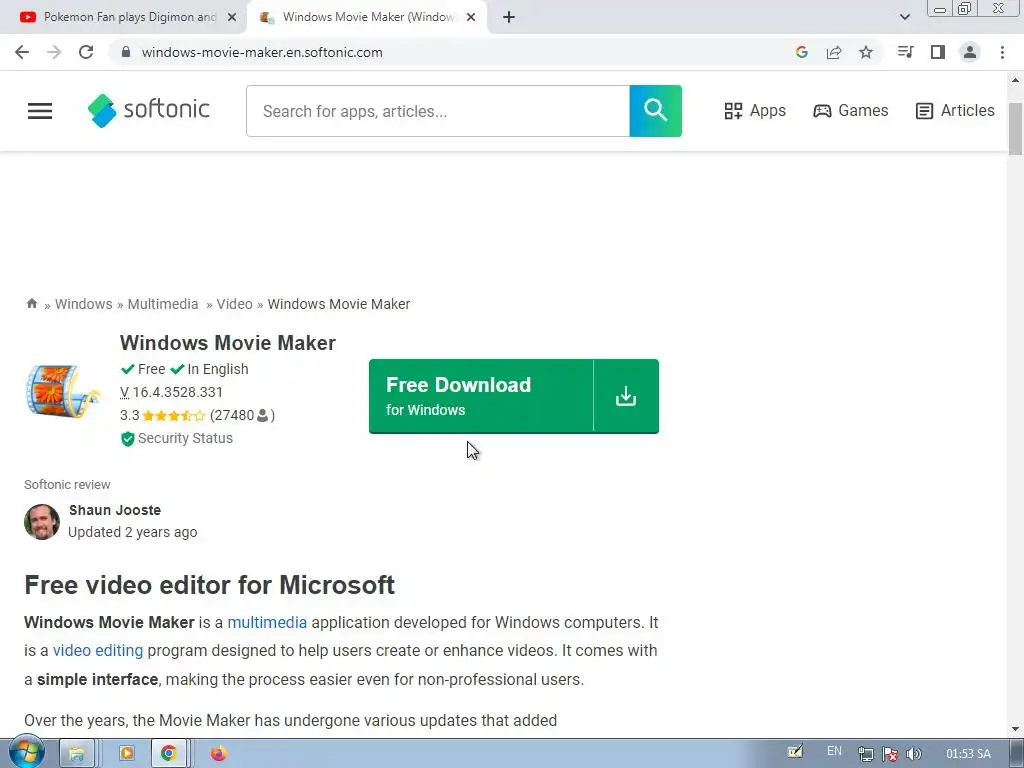The height and width of the screenshot is (768, 1024).
Task: Open the 'video editing' hyperlink
Action: tap(98, 650)
